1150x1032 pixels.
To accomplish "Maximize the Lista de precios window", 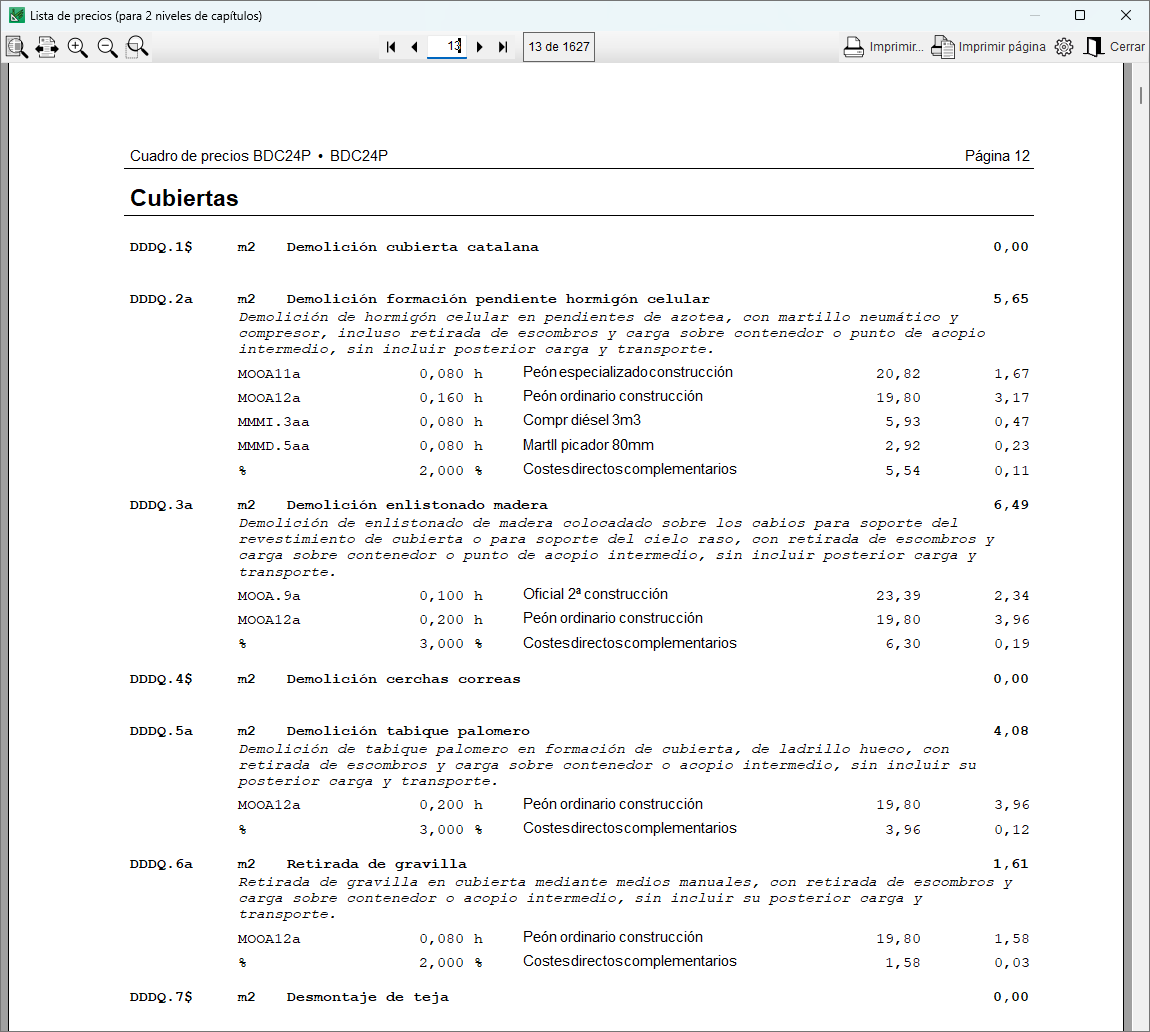I will coord(1080,15).
